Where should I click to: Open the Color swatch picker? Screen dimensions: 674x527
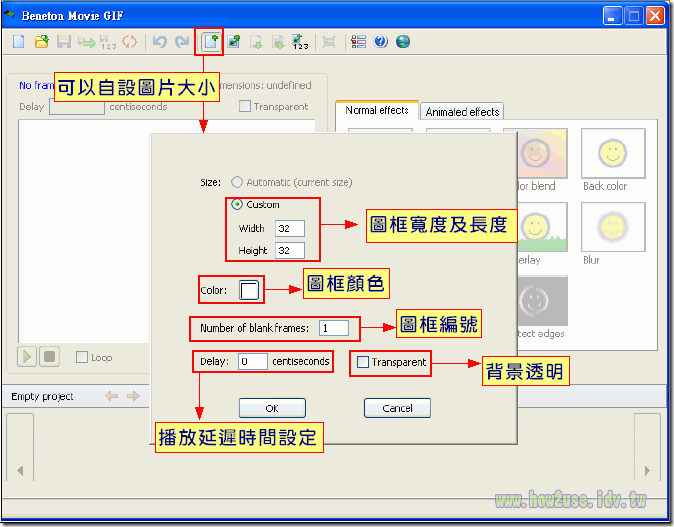tap(249, 290)
